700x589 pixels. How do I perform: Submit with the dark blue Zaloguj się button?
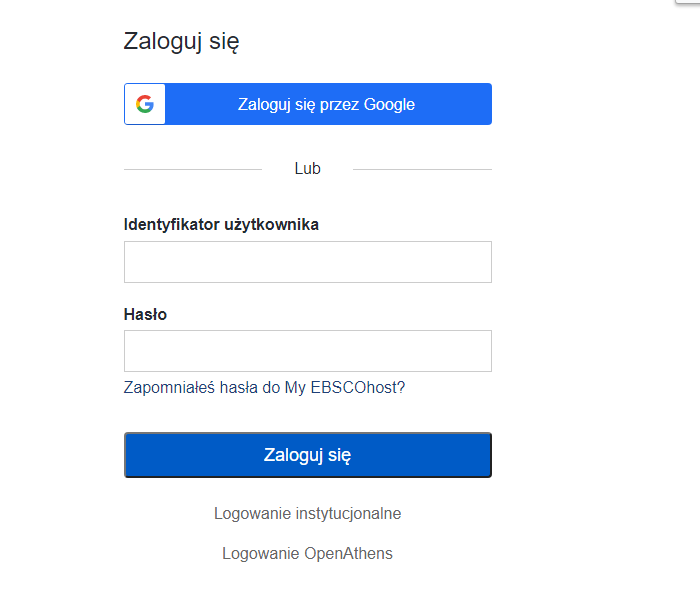308,455
